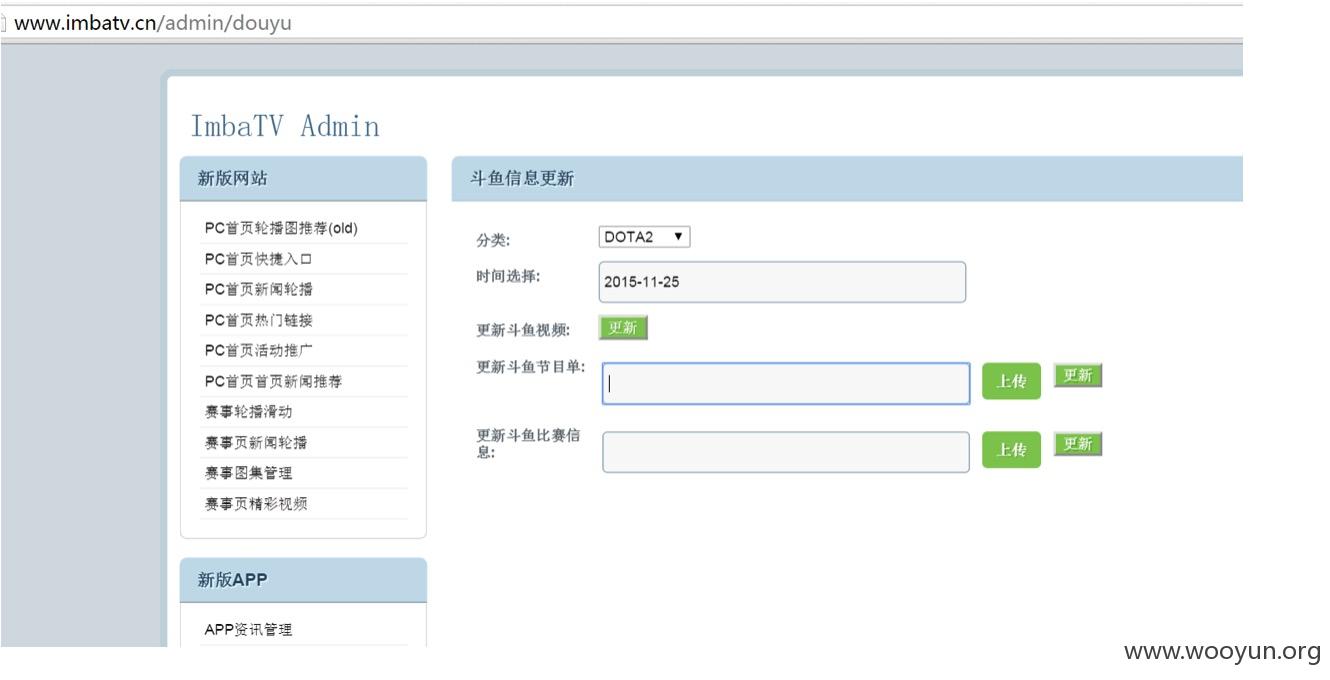Open PC首页首页新闻推荐 menu item
The image size is (1330, 680).
click(273, 381)
